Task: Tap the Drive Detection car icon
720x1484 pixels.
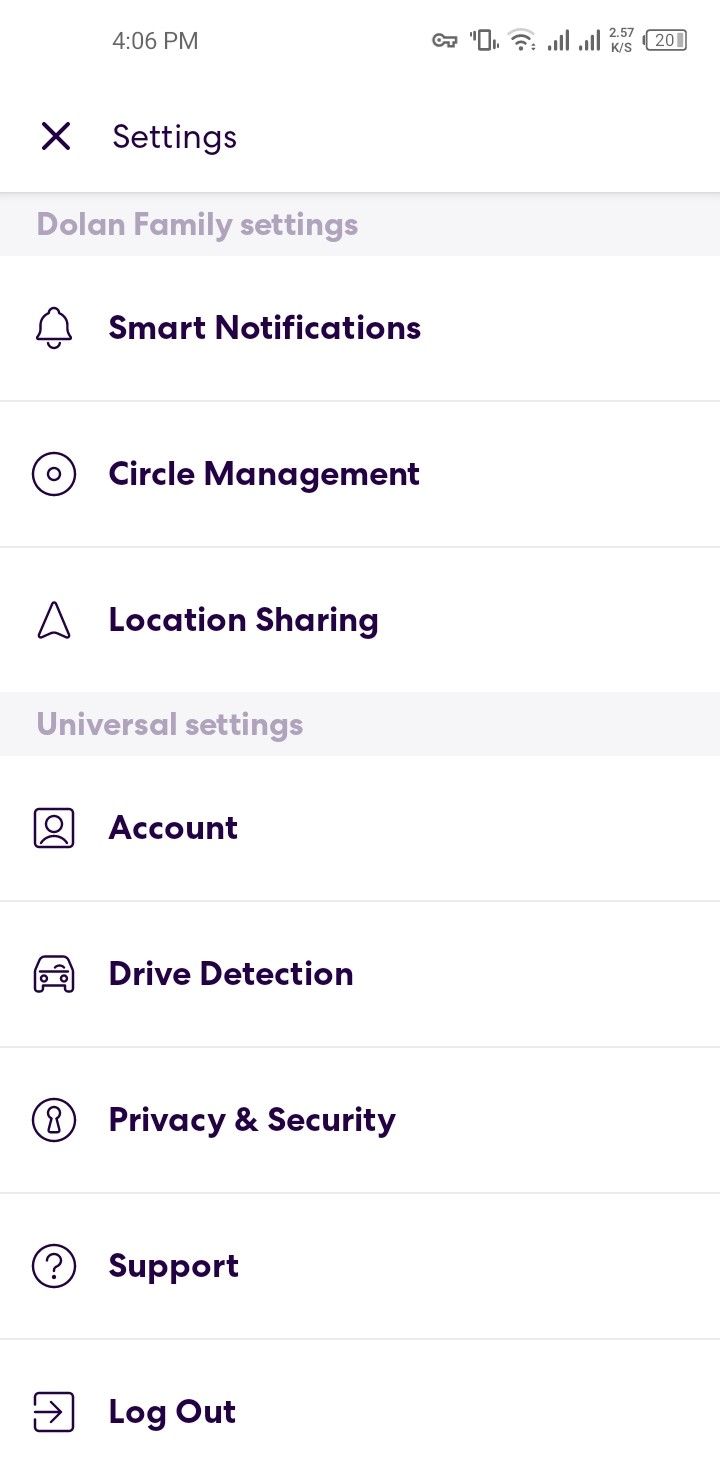Action: click(54, 974)
